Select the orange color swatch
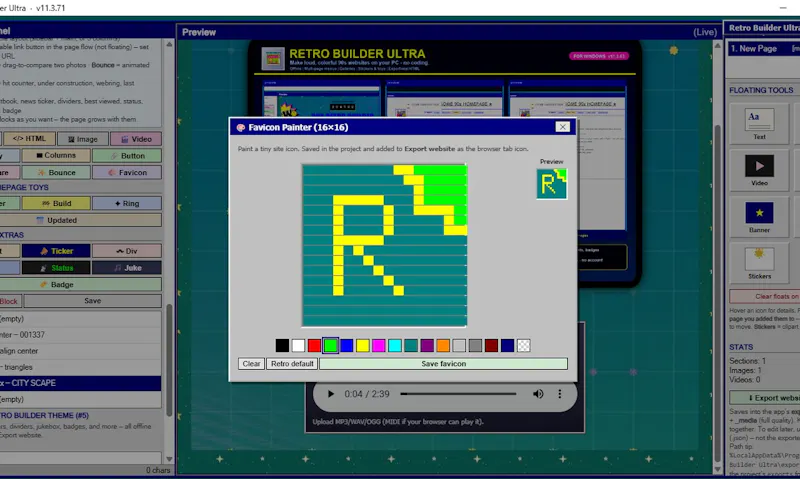The height and width of the screenshot is (479, 800). pyautogui.click(x=443, y=345)
